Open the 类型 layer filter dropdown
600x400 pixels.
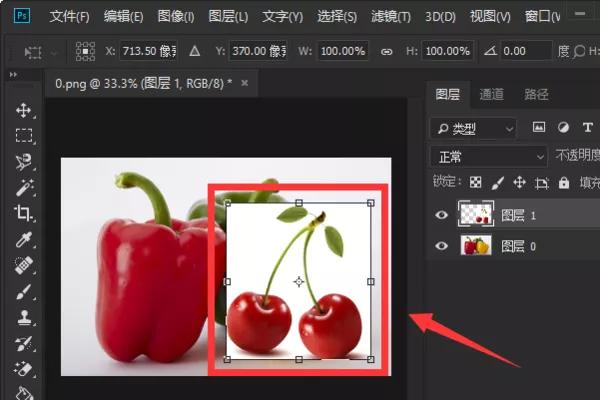[x=473, y=129]
